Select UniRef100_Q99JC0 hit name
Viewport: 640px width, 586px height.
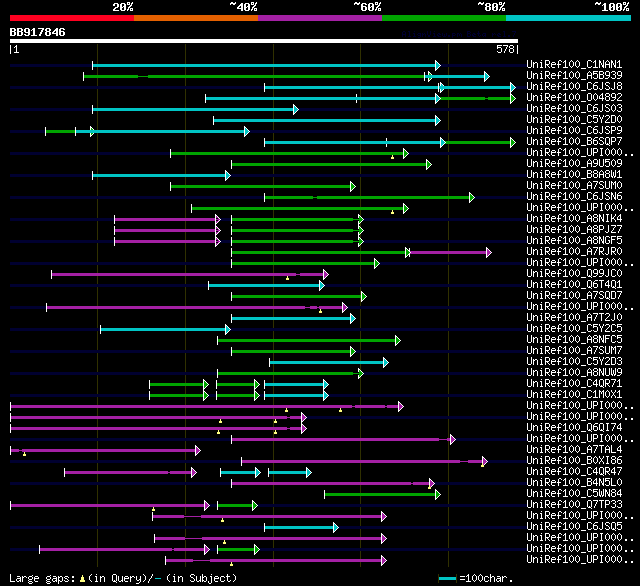(x=574, y=274)
